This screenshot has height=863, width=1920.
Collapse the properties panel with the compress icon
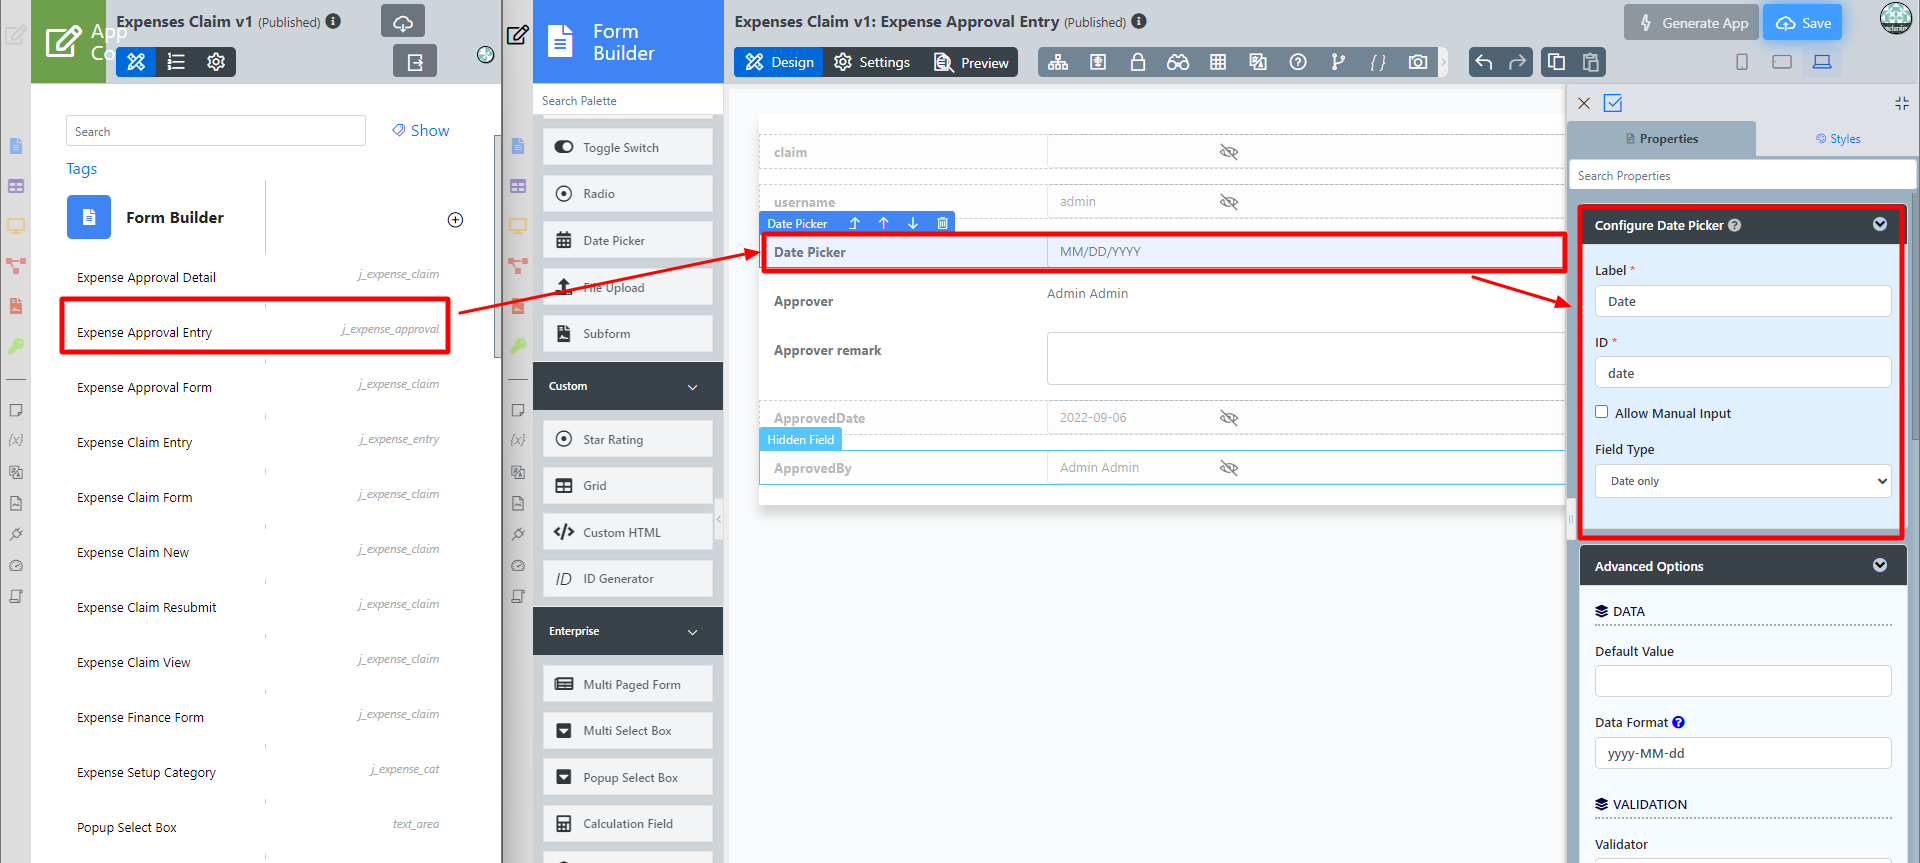(x=1902, y=103)
